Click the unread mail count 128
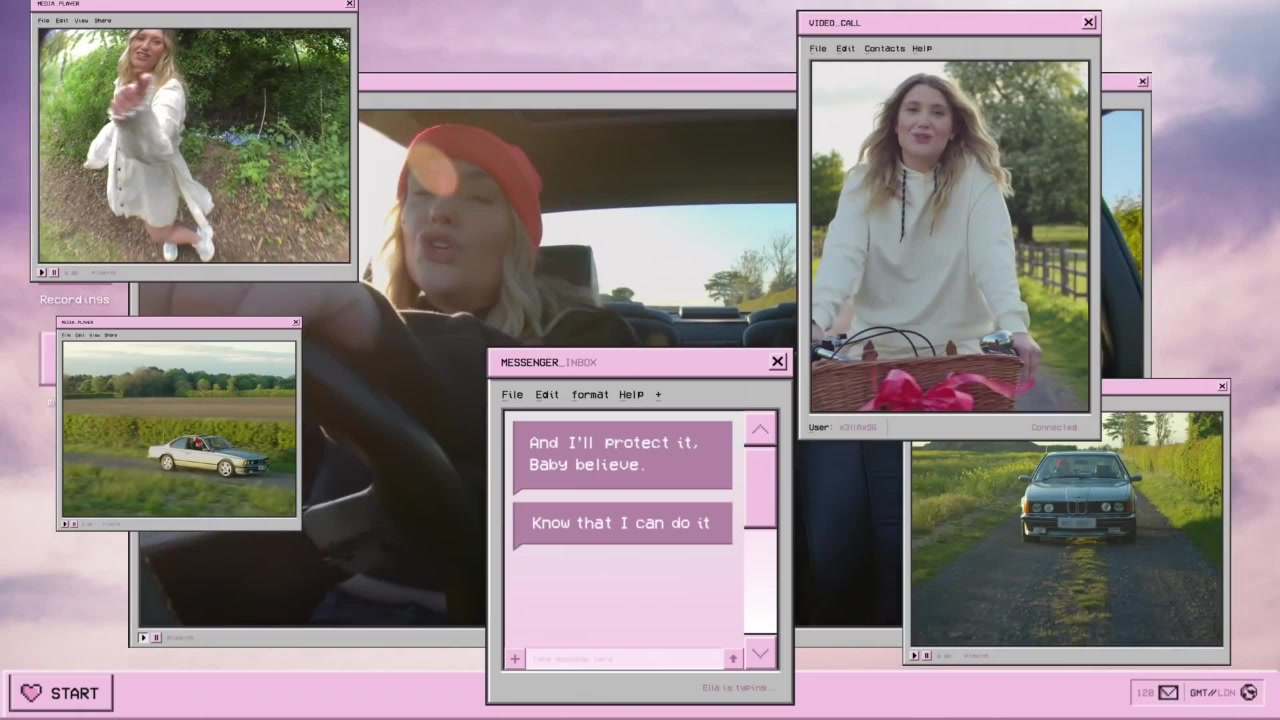This screenshot has width=1280, height=720. 1145,692
